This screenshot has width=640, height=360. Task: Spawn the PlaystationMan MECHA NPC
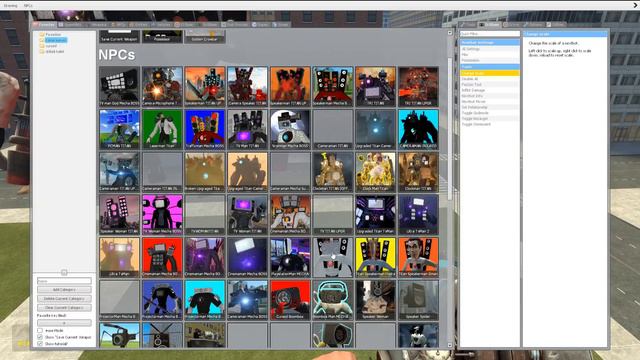[x=290, y=258]
